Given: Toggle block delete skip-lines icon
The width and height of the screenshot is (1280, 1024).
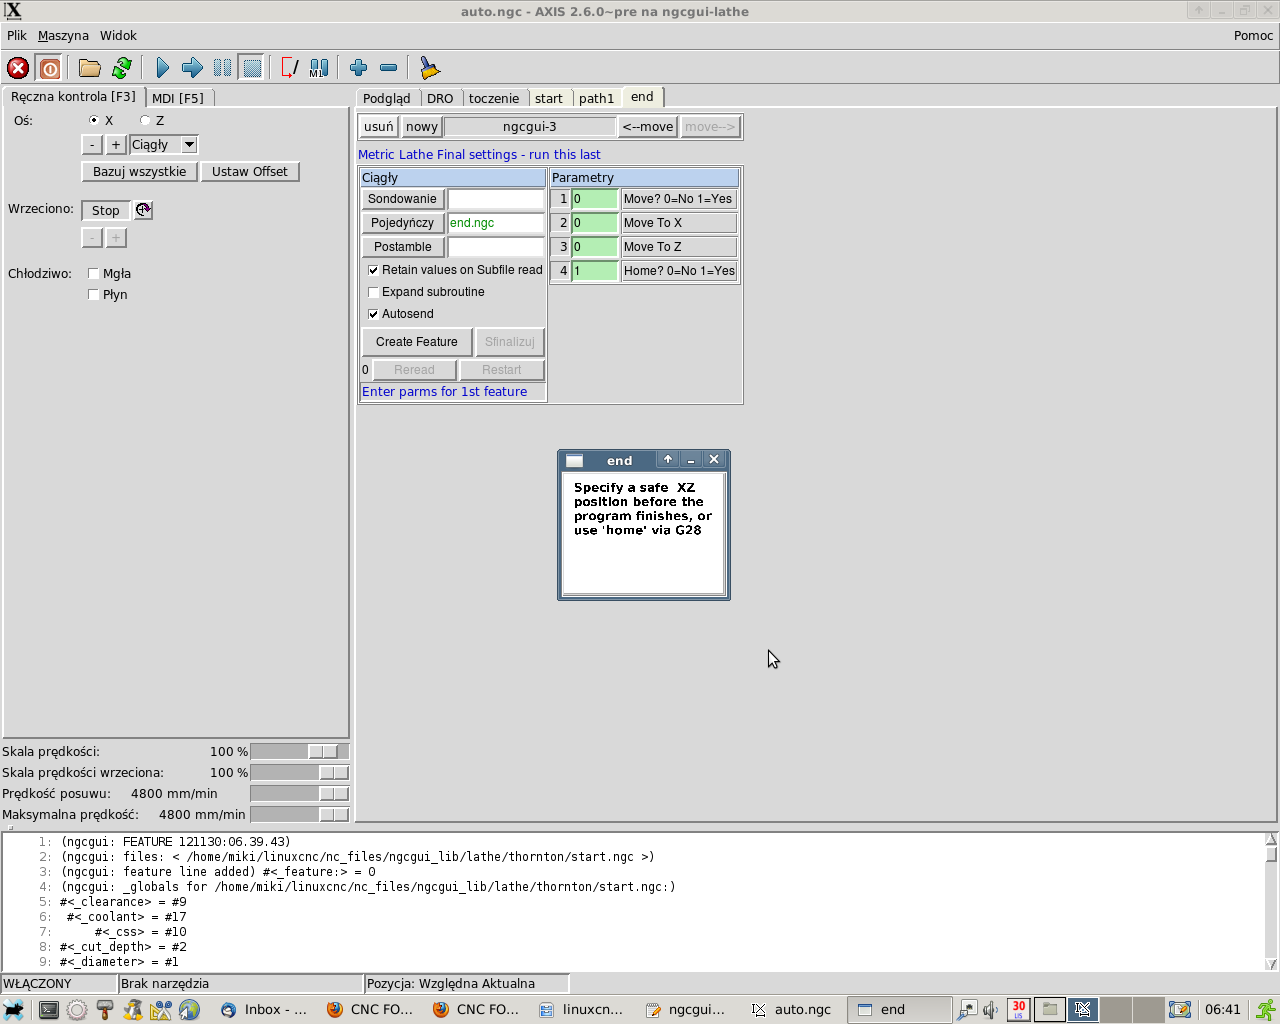Looking at the screenshot, I should pyautogui.click(x=289, y=68).
